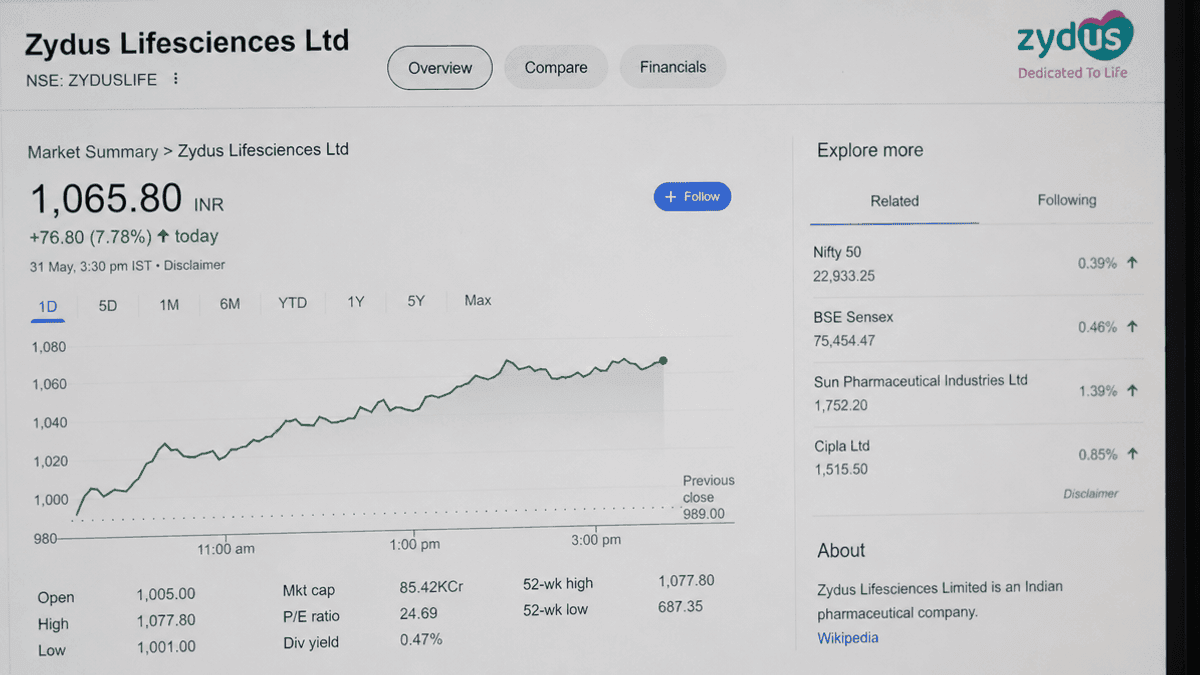Viewport: 1200px width, 675px height.
Task: Click the Sun Pharmaceutical percentage 1.39%
Action: coord(1097,391)
